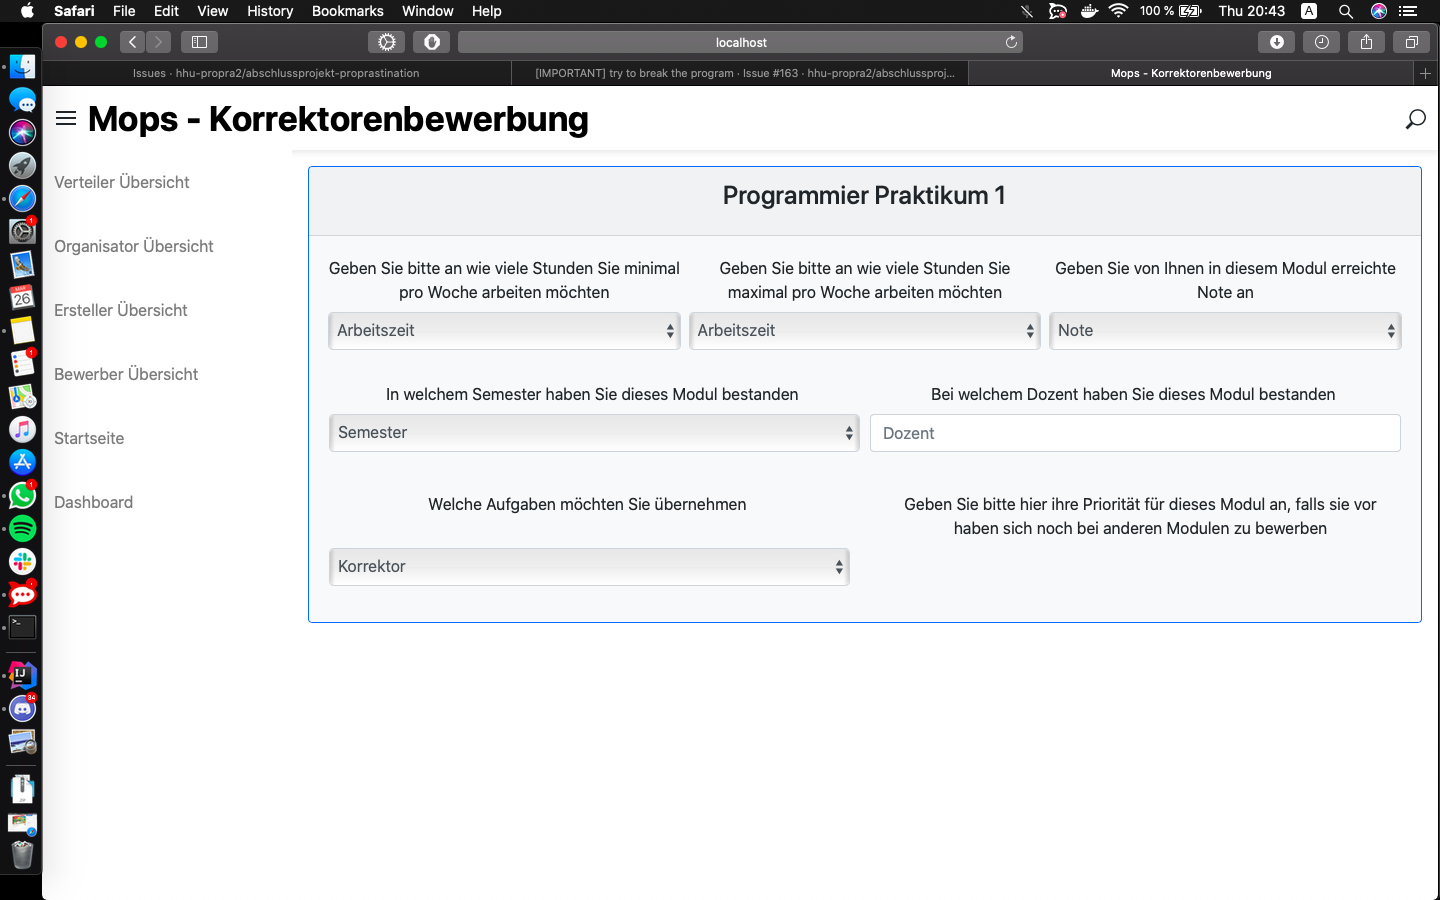Navigate to Startseite

click(x=89, y=438)
